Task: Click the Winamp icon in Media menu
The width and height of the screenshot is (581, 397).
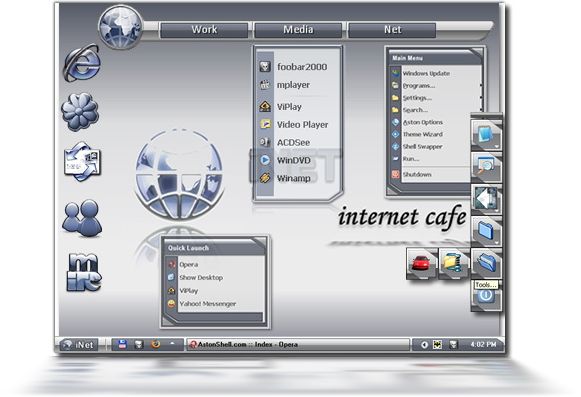Action: [x=265, y=178]
